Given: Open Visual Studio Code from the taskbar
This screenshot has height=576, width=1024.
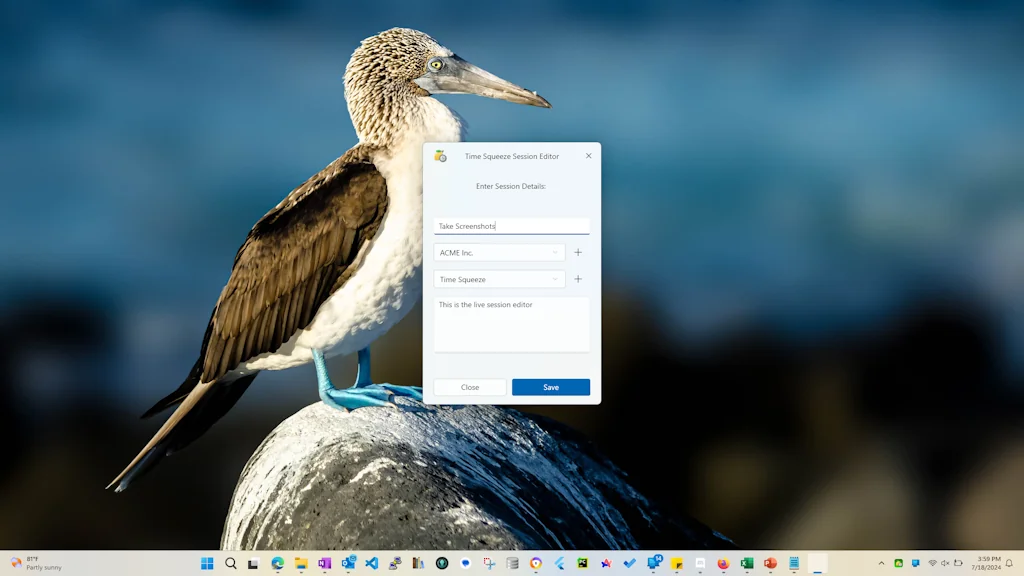Looking at the screenshot, I should click(372, 563).
